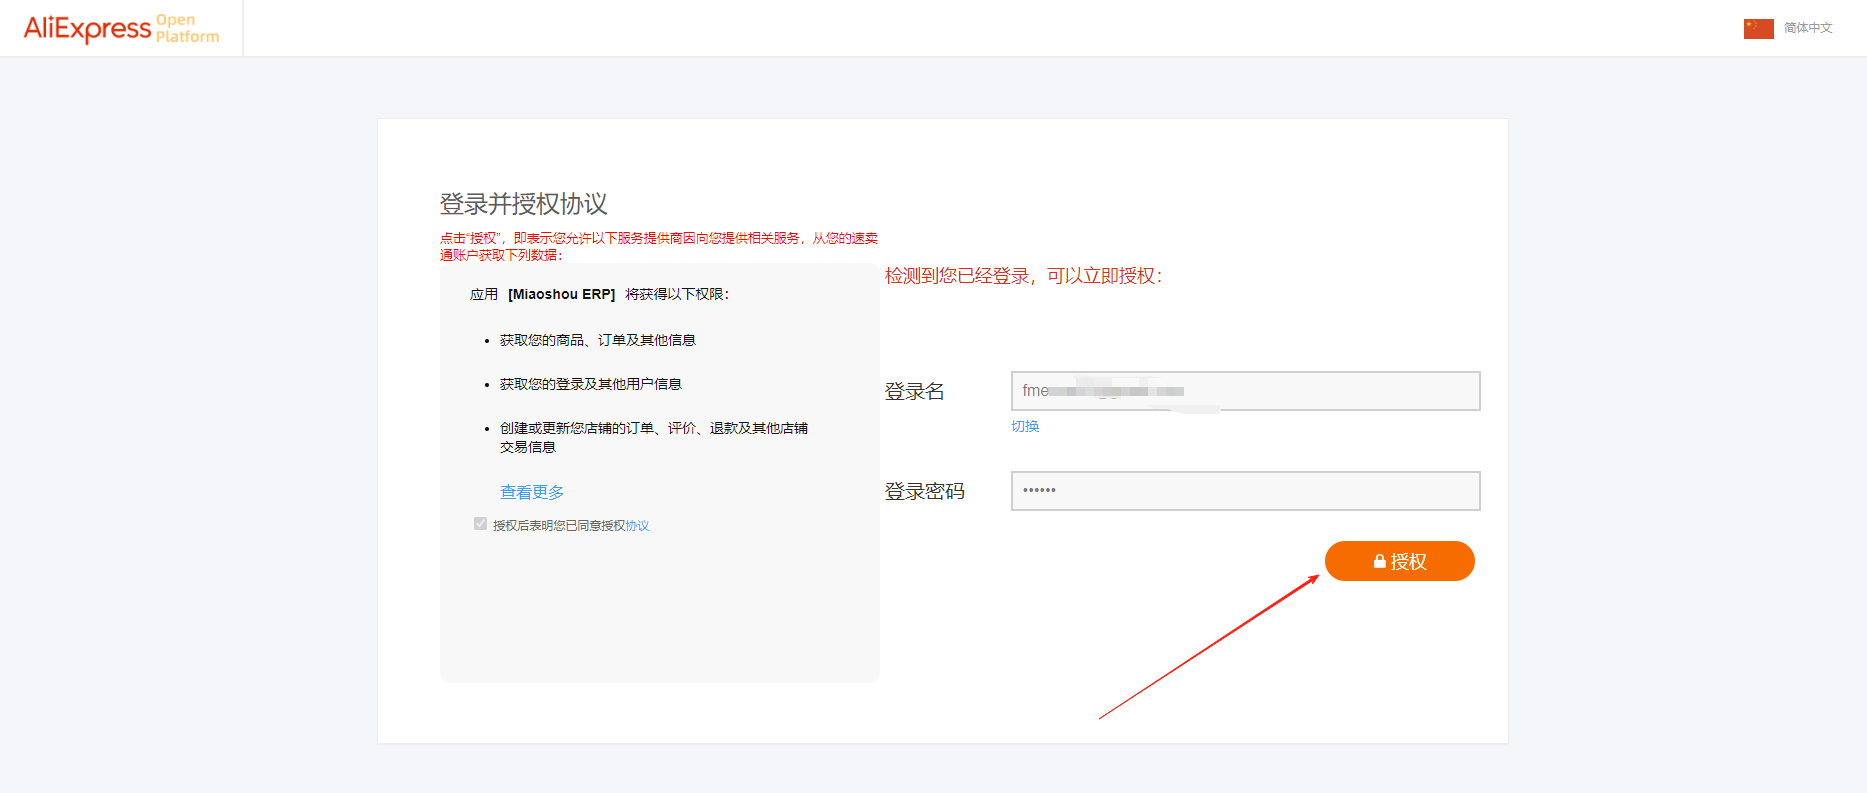Click the red 点击"授权" disclaimer text

click(x=659, y=246)
